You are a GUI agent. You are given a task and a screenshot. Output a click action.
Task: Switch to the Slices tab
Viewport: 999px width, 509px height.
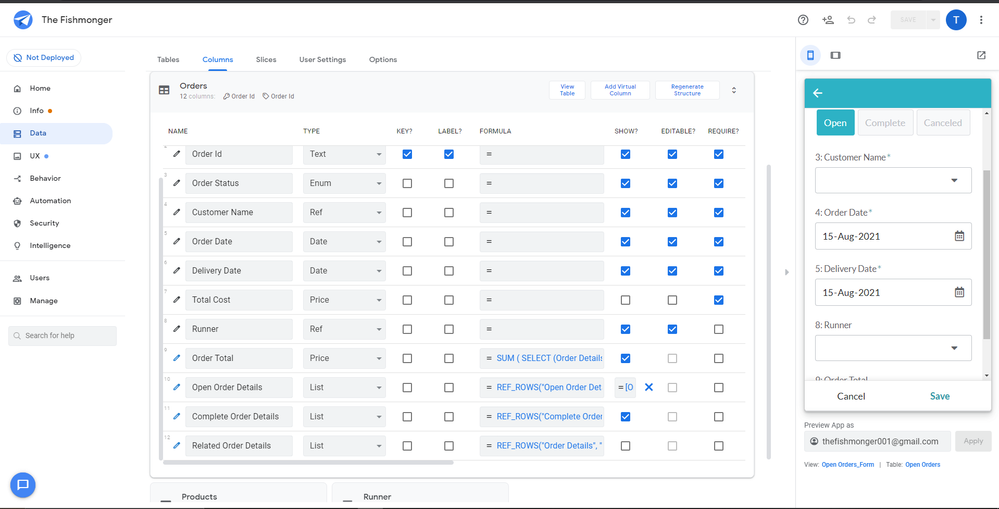(x=266, y=59)
